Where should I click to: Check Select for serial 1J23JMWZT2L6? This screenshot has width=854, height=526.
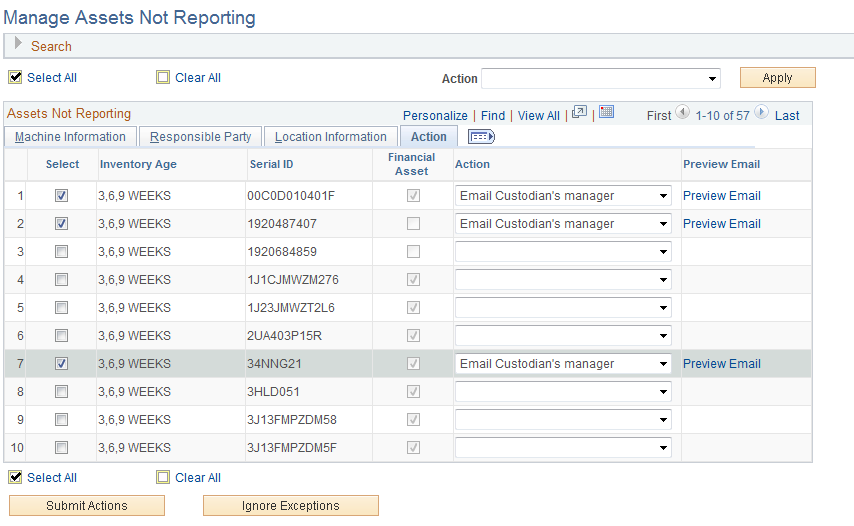pos(62,308)
